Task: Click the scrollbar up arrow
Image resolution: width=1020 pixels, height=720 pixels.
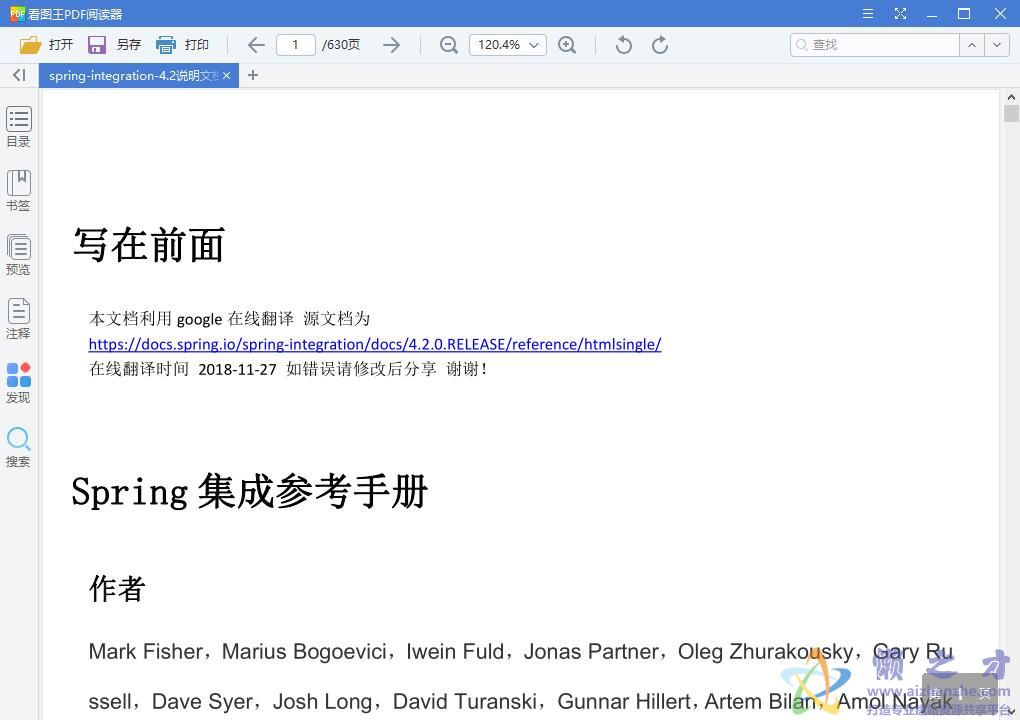Action: coord(1011,97)
